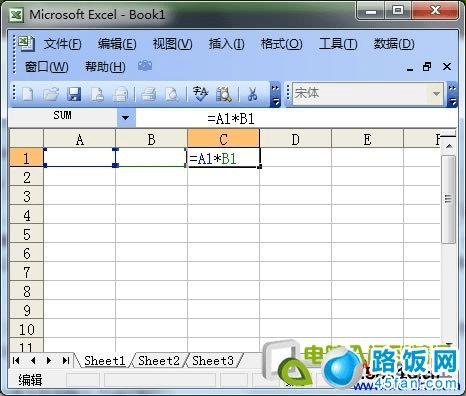Open the 帮助(H) menu
The height and width of the screenshot is (396, 466).
(x=105, y=67)
